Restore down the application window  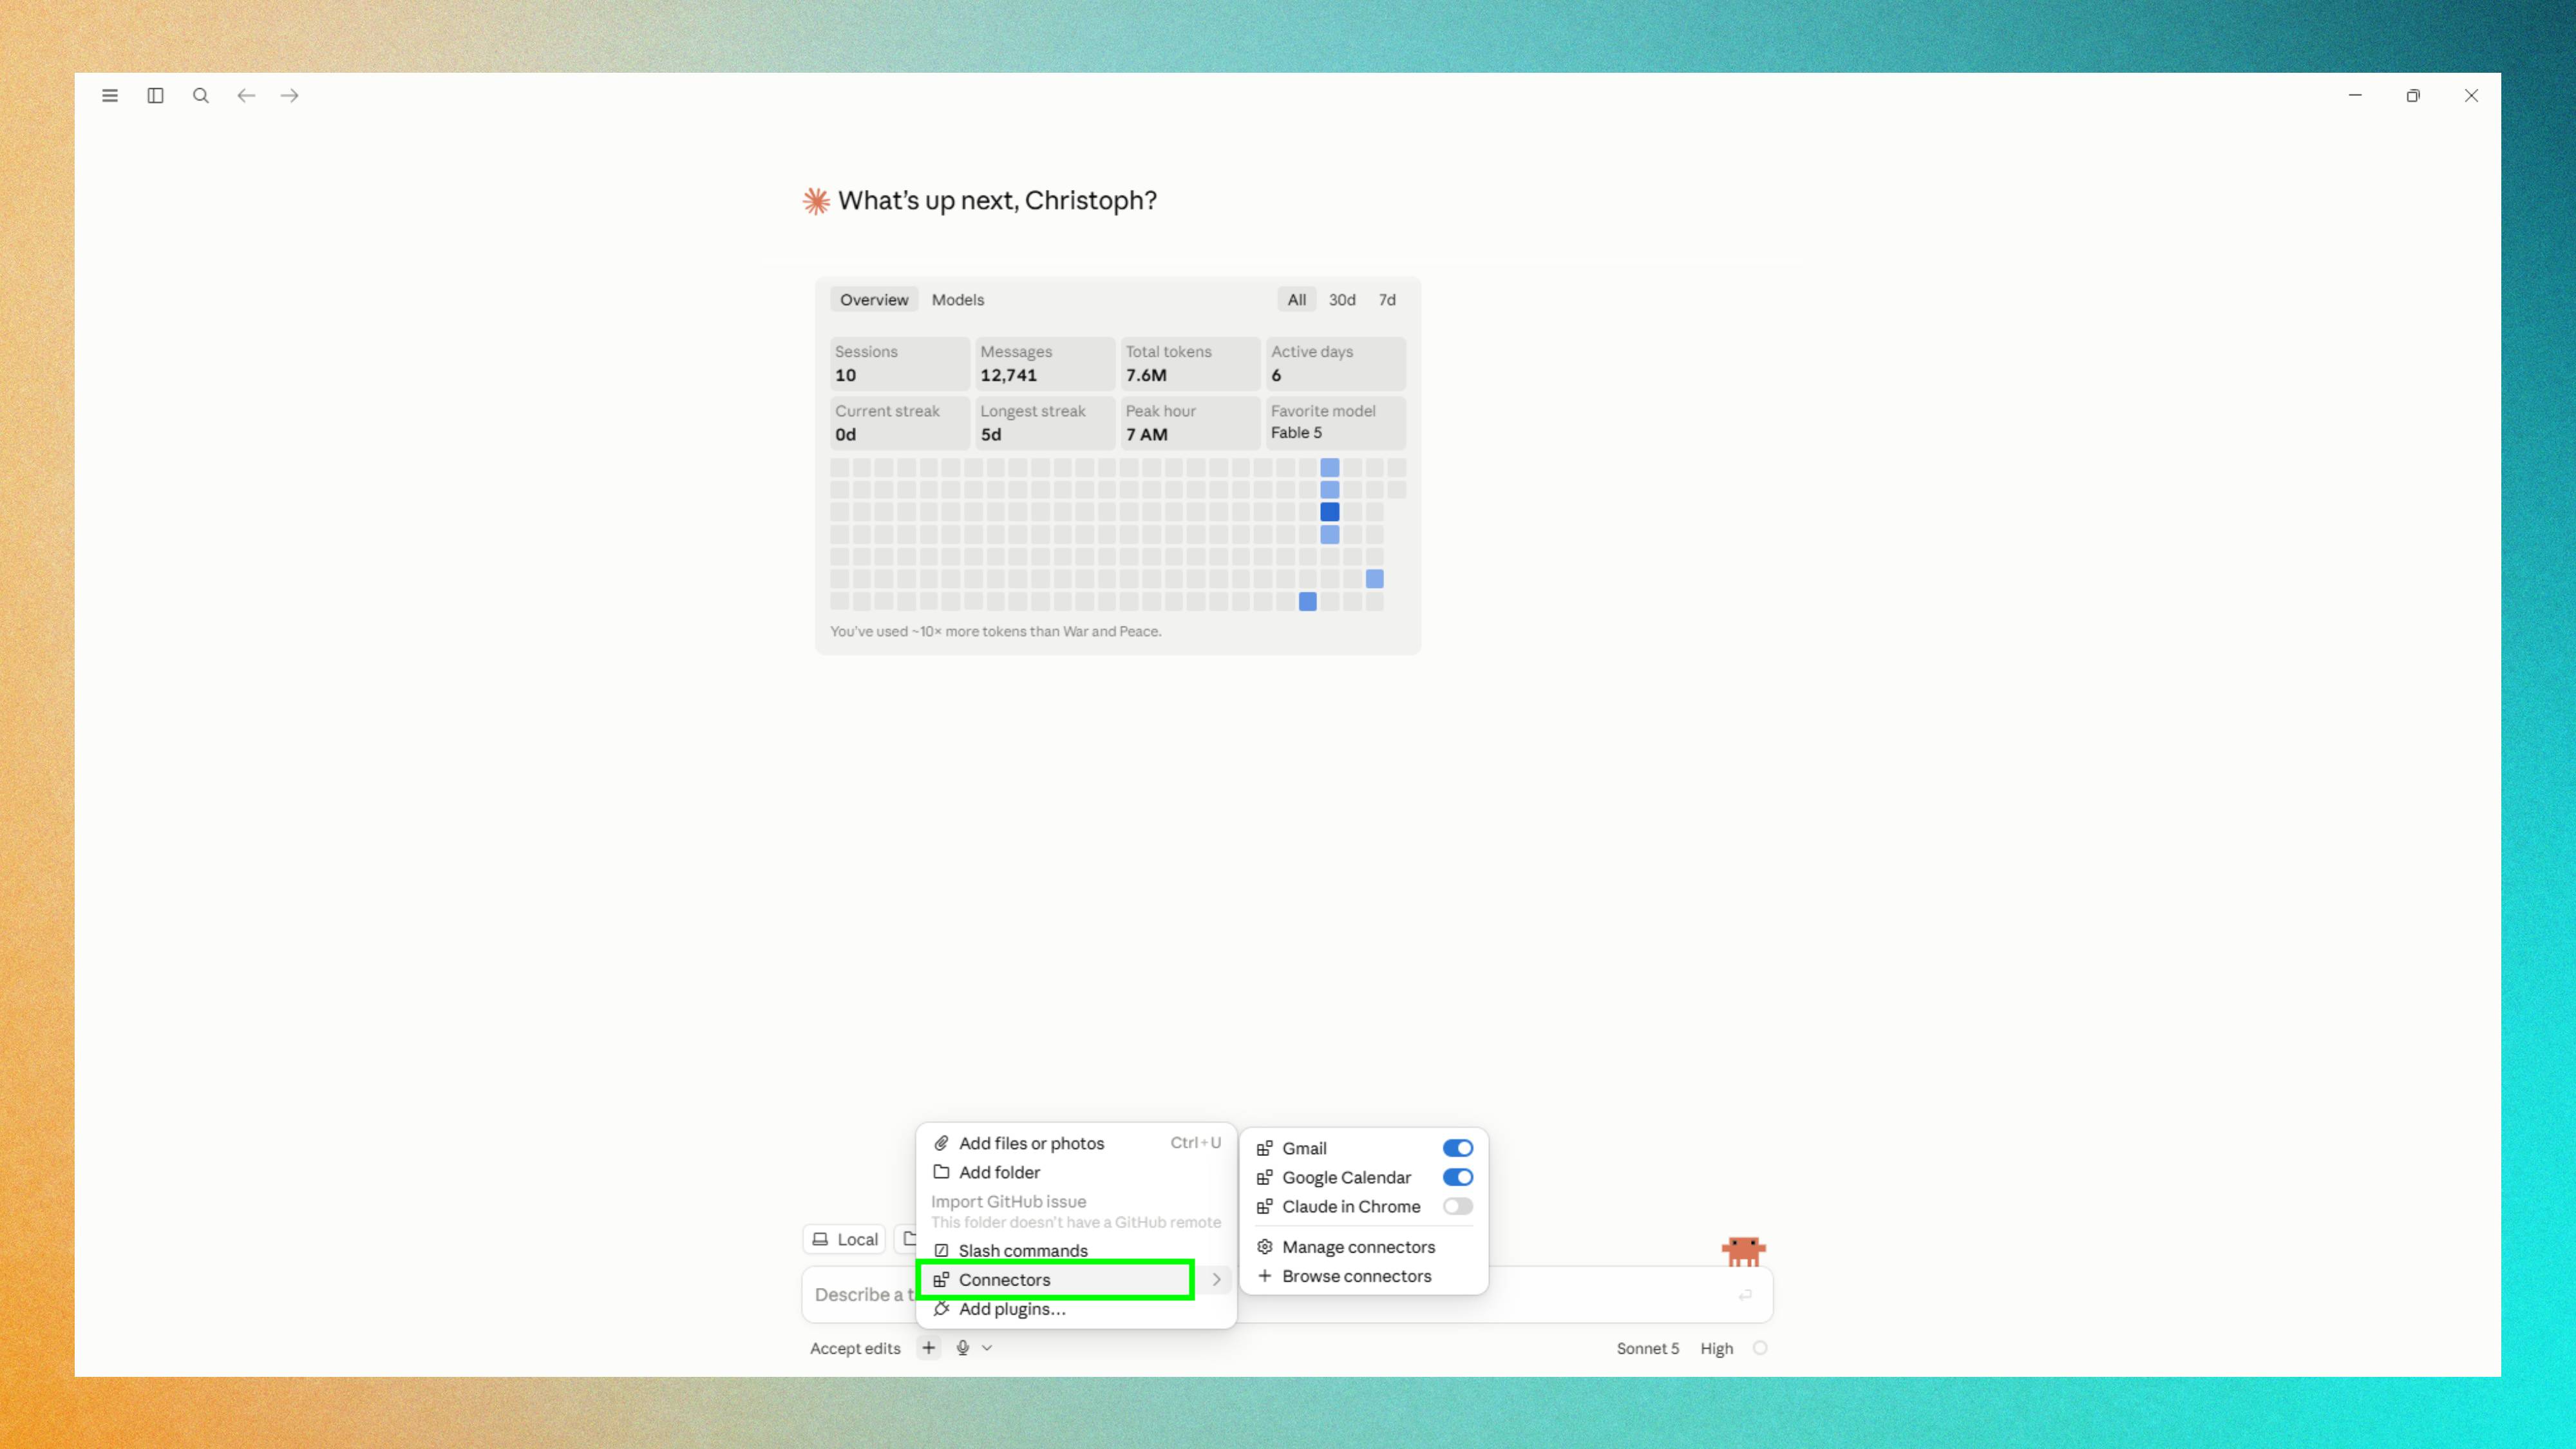(2413, 96)
